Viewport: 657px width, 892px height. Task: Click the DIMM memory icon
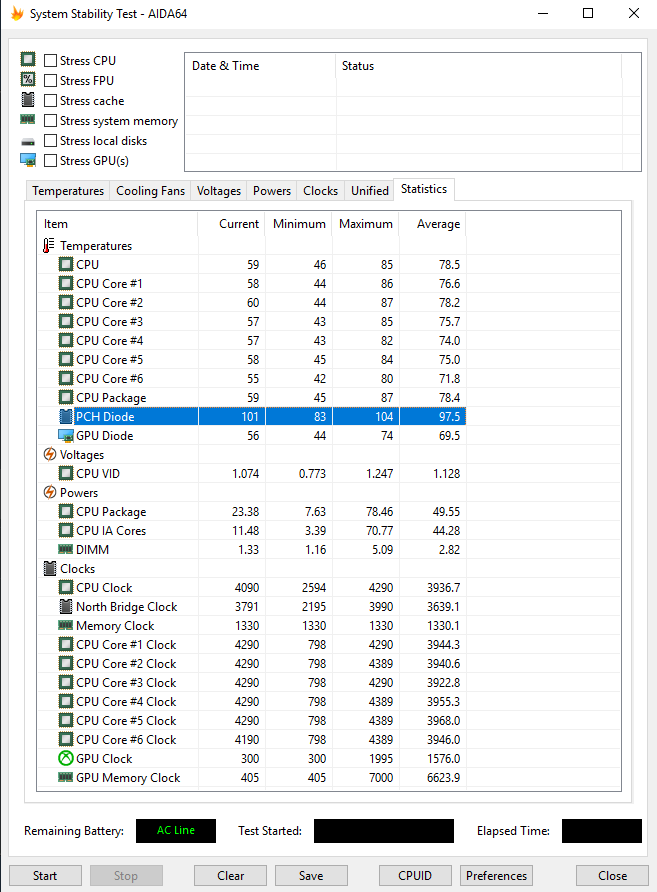[x=66, y=549]
